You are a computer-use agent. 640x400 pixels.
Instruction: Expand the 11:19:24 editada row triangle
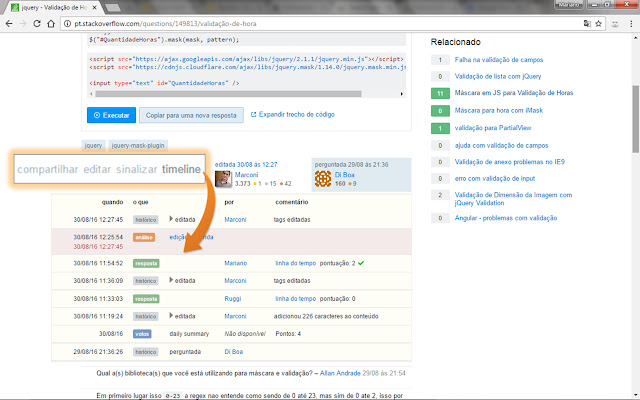tap(171, 316)
